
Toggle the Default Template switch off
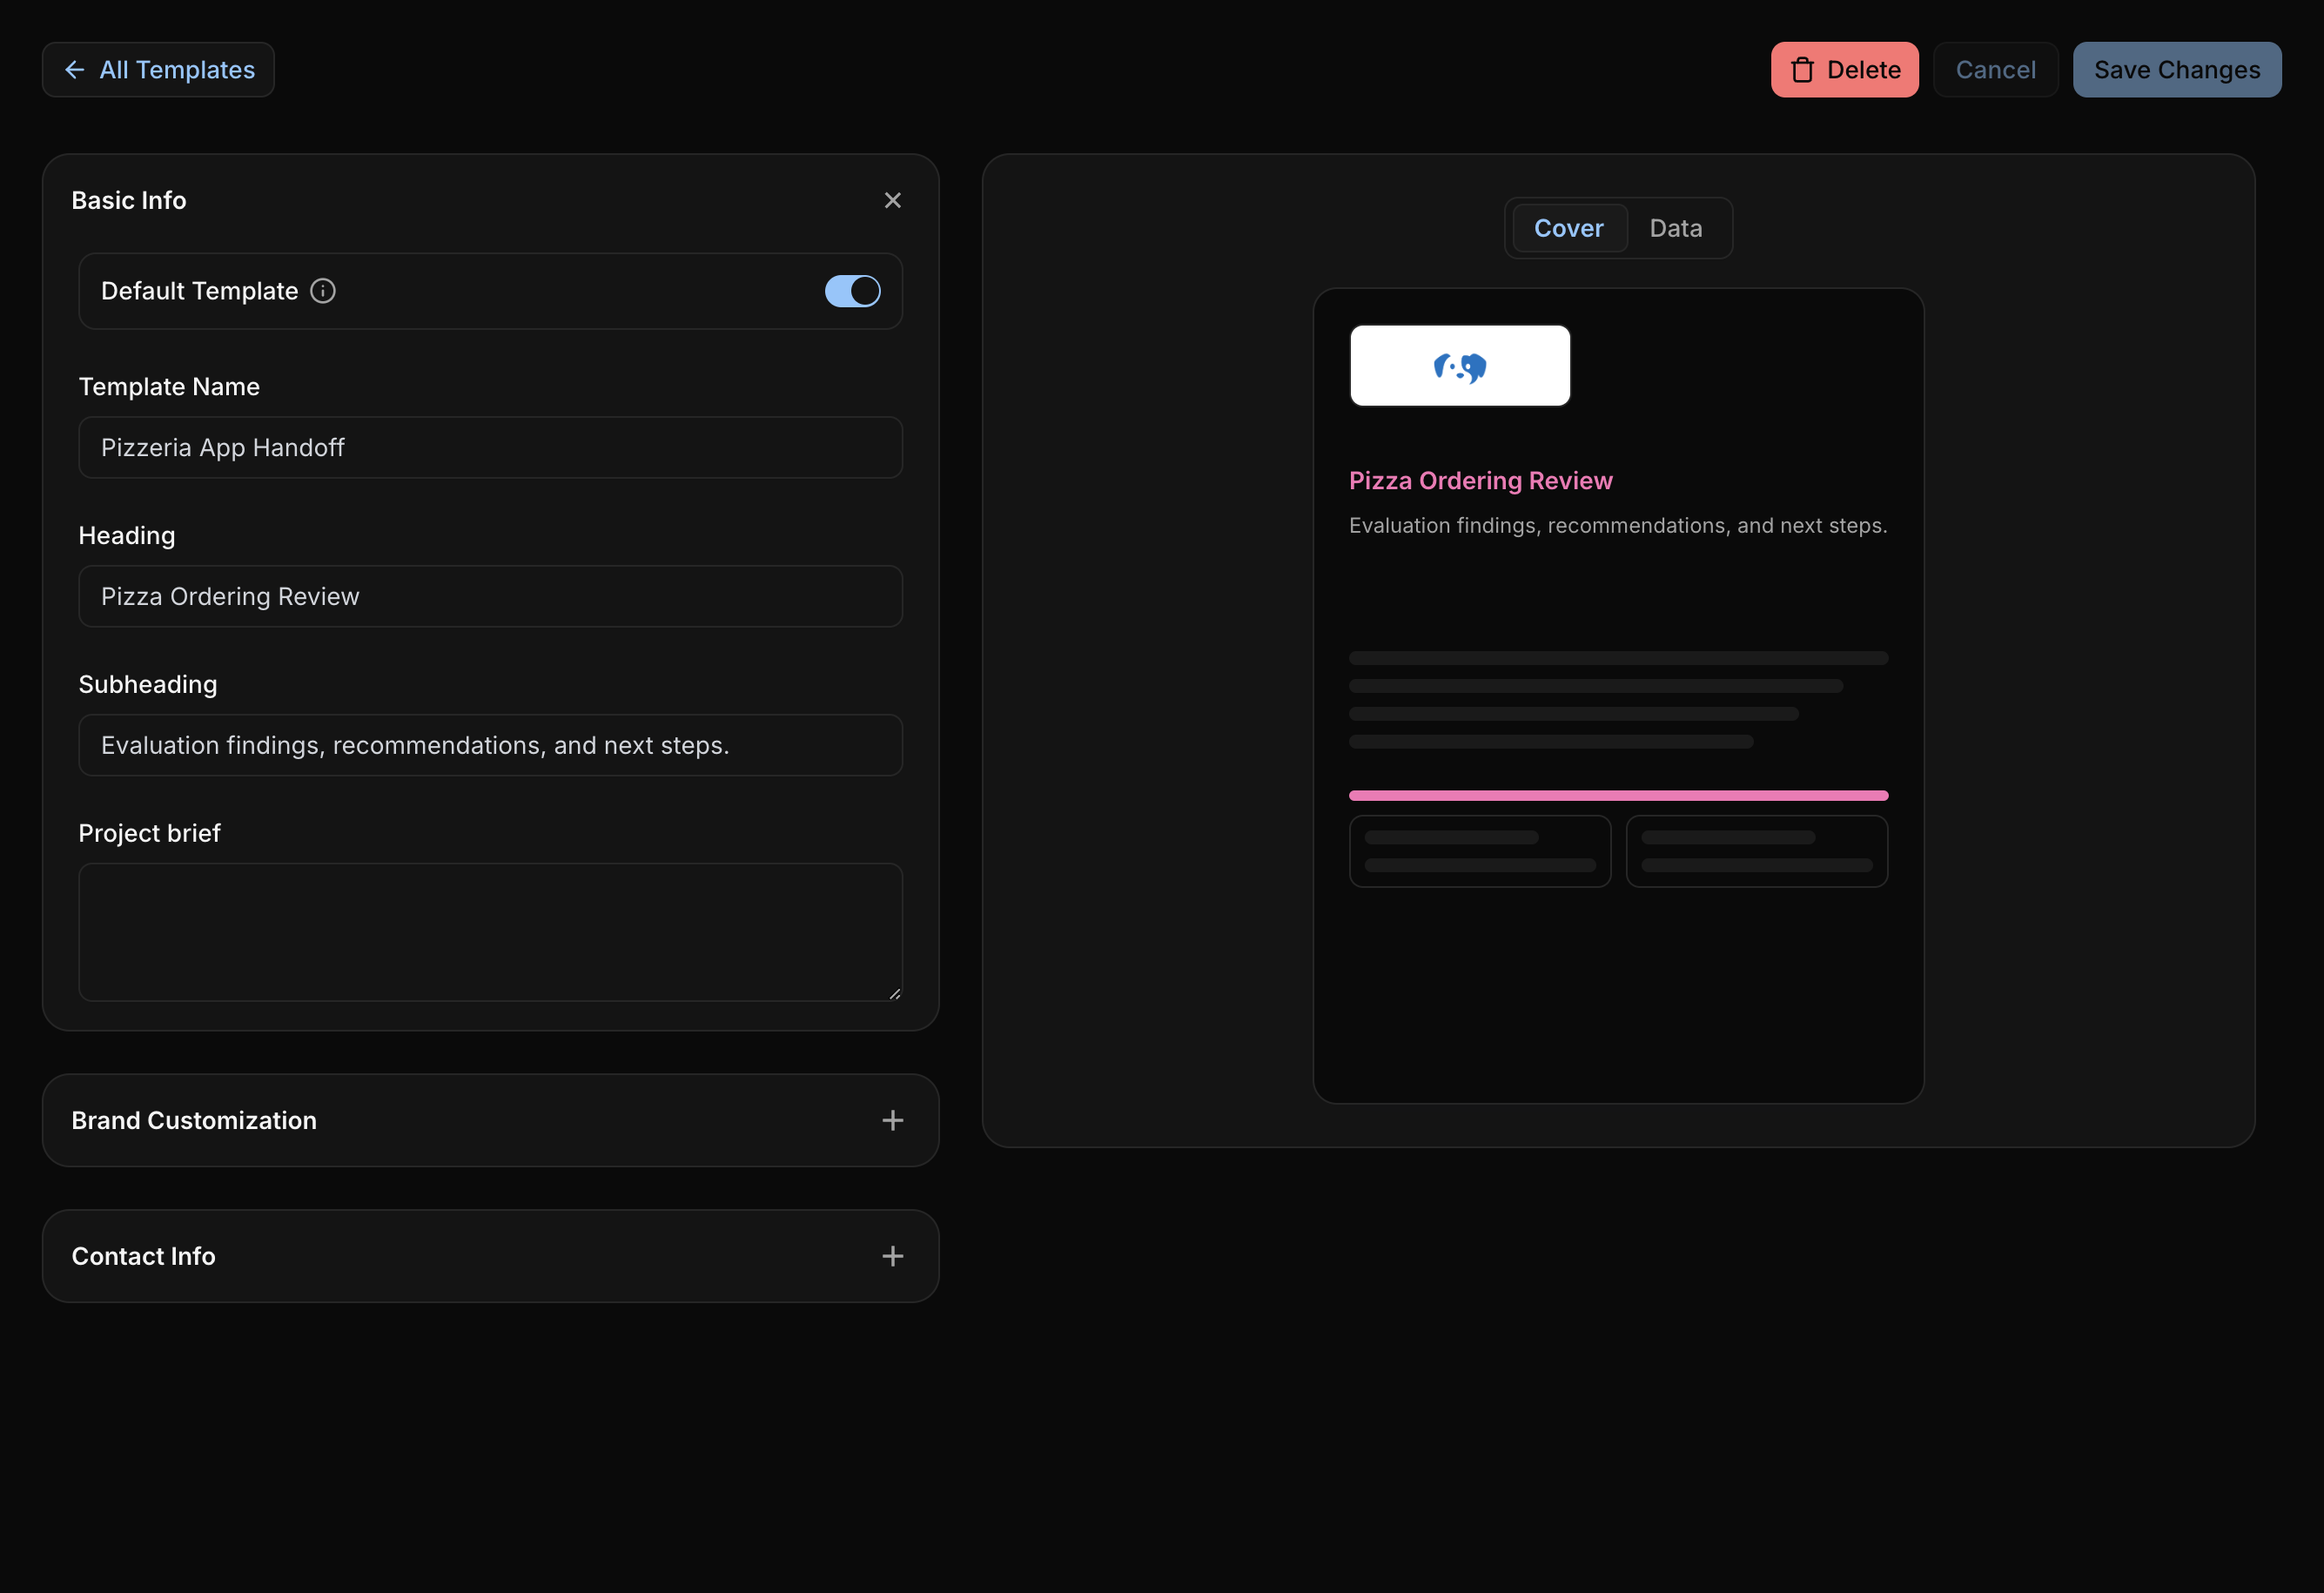tap(852, 291)
